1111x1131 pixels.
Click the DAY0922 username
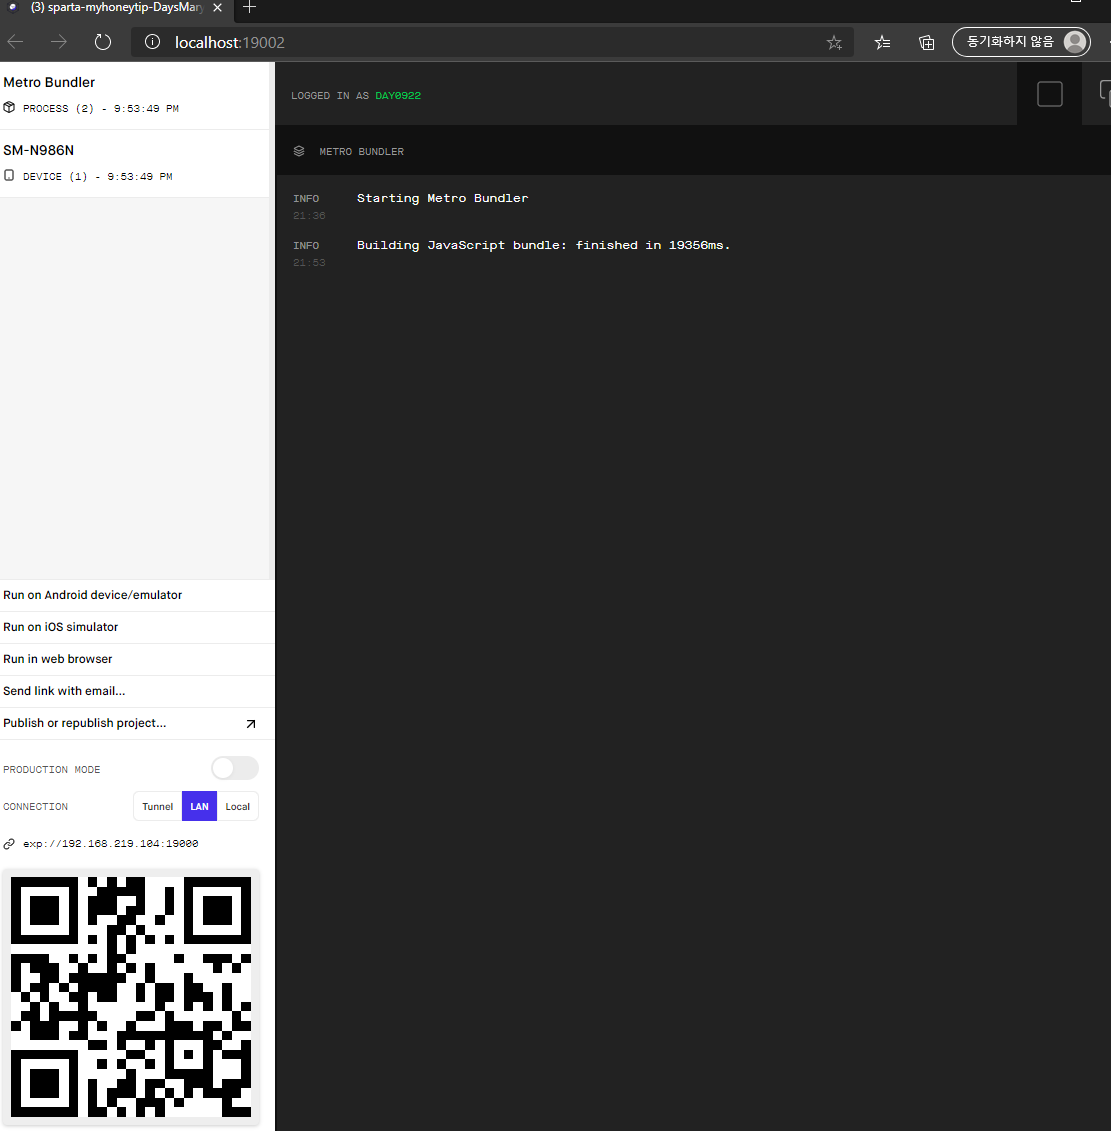coord(398,96)
